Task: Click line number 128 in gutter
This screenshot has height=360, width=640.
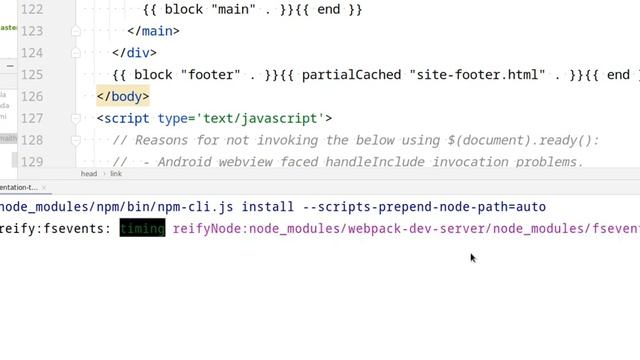Action: pos(32,140)
